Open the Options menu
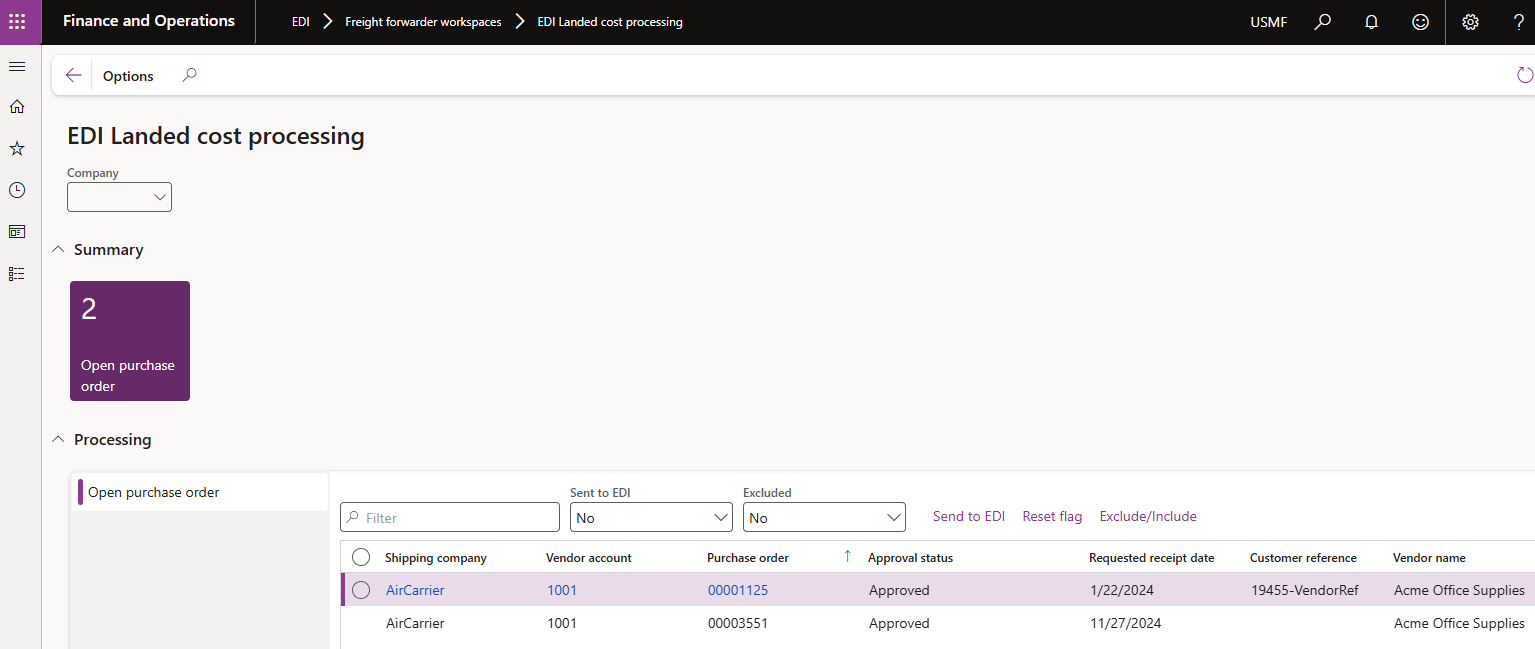The width and height of the screenshot is (1535, 649). click(128, 75)
